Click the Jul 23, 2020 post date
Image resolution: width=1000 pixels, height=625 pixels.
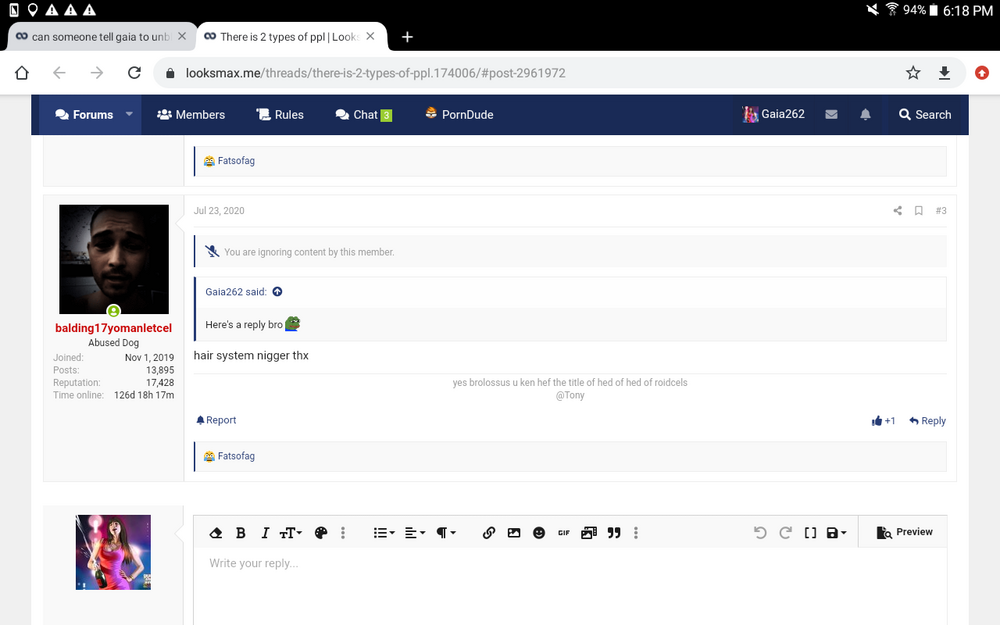[219, 210]
